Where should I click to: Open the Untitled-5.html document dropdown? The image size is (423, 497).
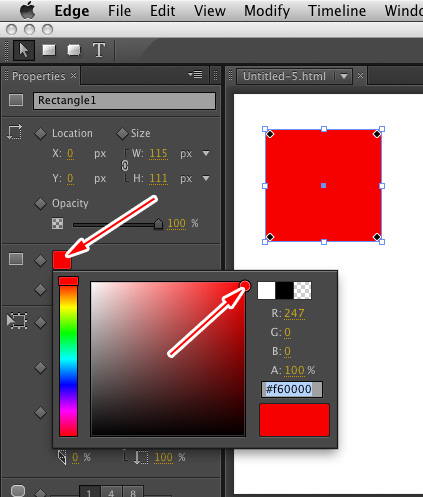[x=344, y=76]
